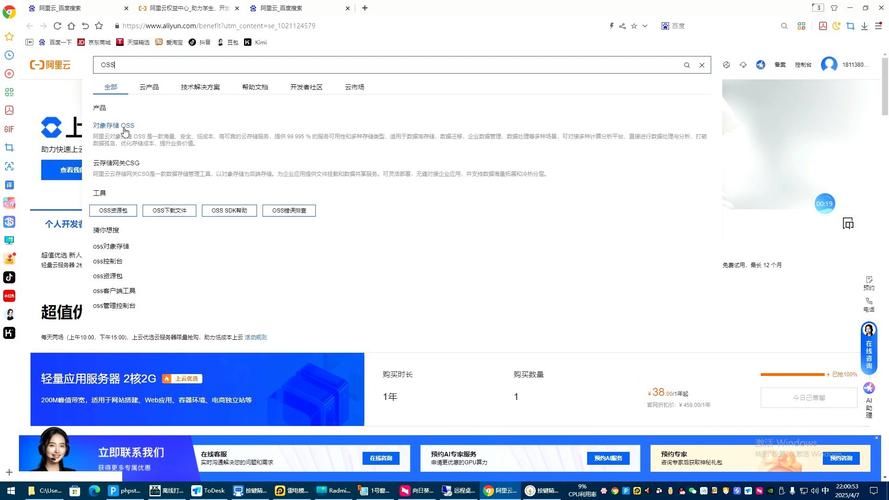Open the browser main menu icon
The height and width of the screenshot is (500, 889).
click(x=878, y=26)
